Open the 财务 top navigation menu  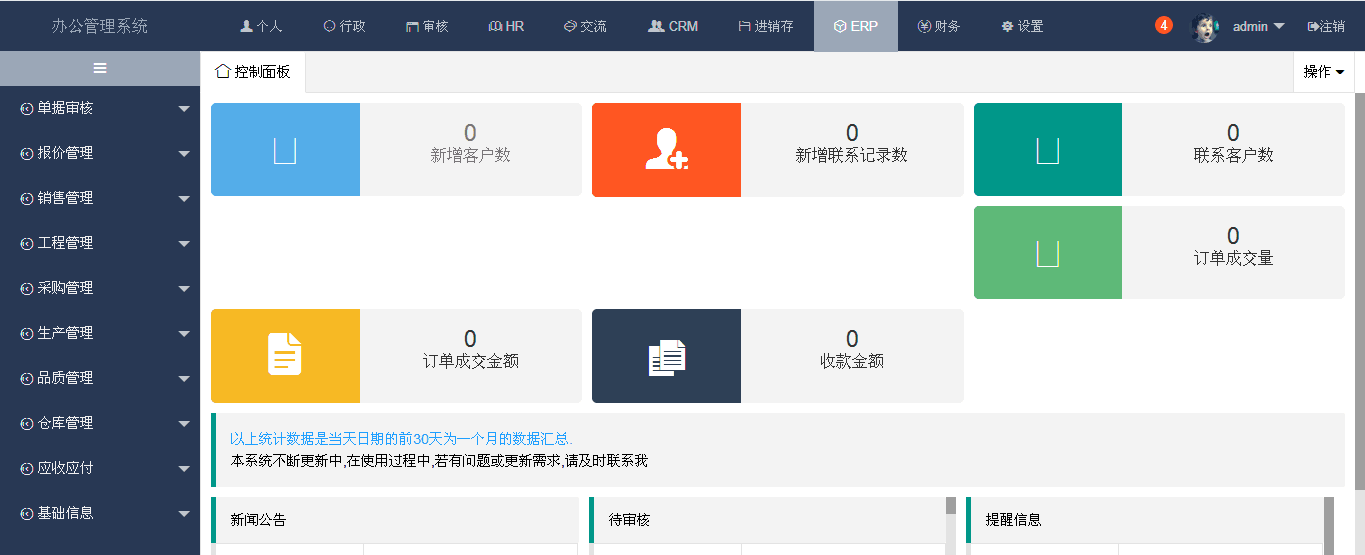(x=938, y=26)
